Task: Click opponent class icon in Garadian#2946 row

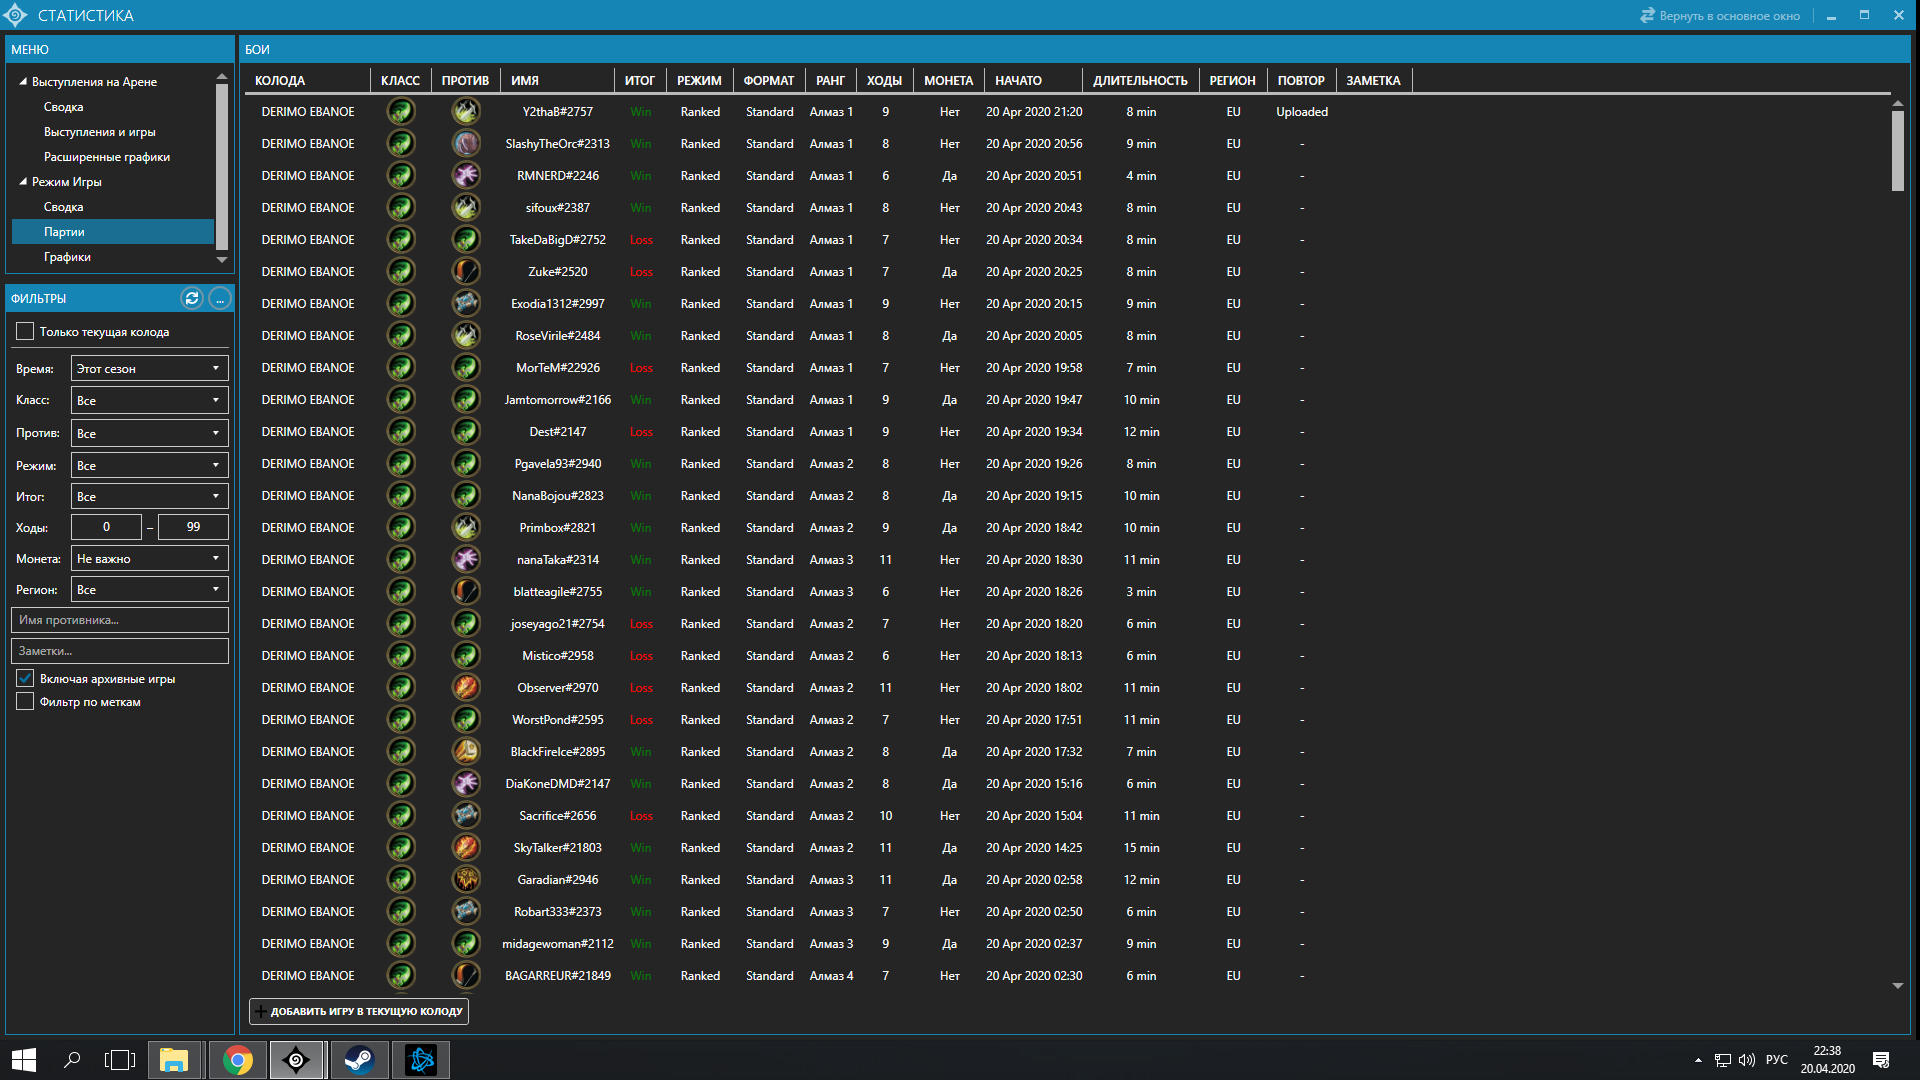Action: tap(465, 880)
